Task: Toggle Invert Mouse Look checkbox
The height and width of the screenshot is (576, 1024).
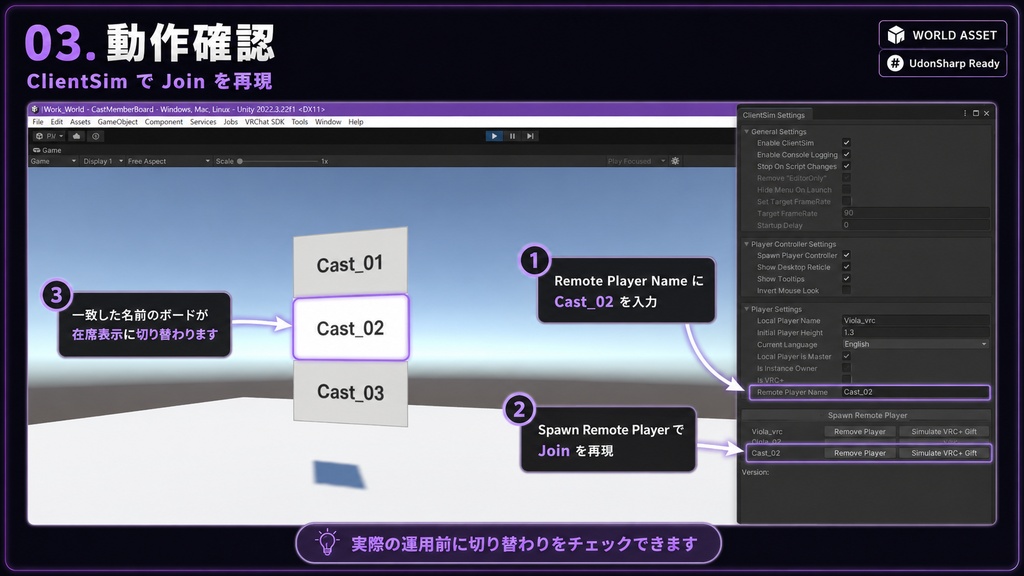Action: point(846,291)
